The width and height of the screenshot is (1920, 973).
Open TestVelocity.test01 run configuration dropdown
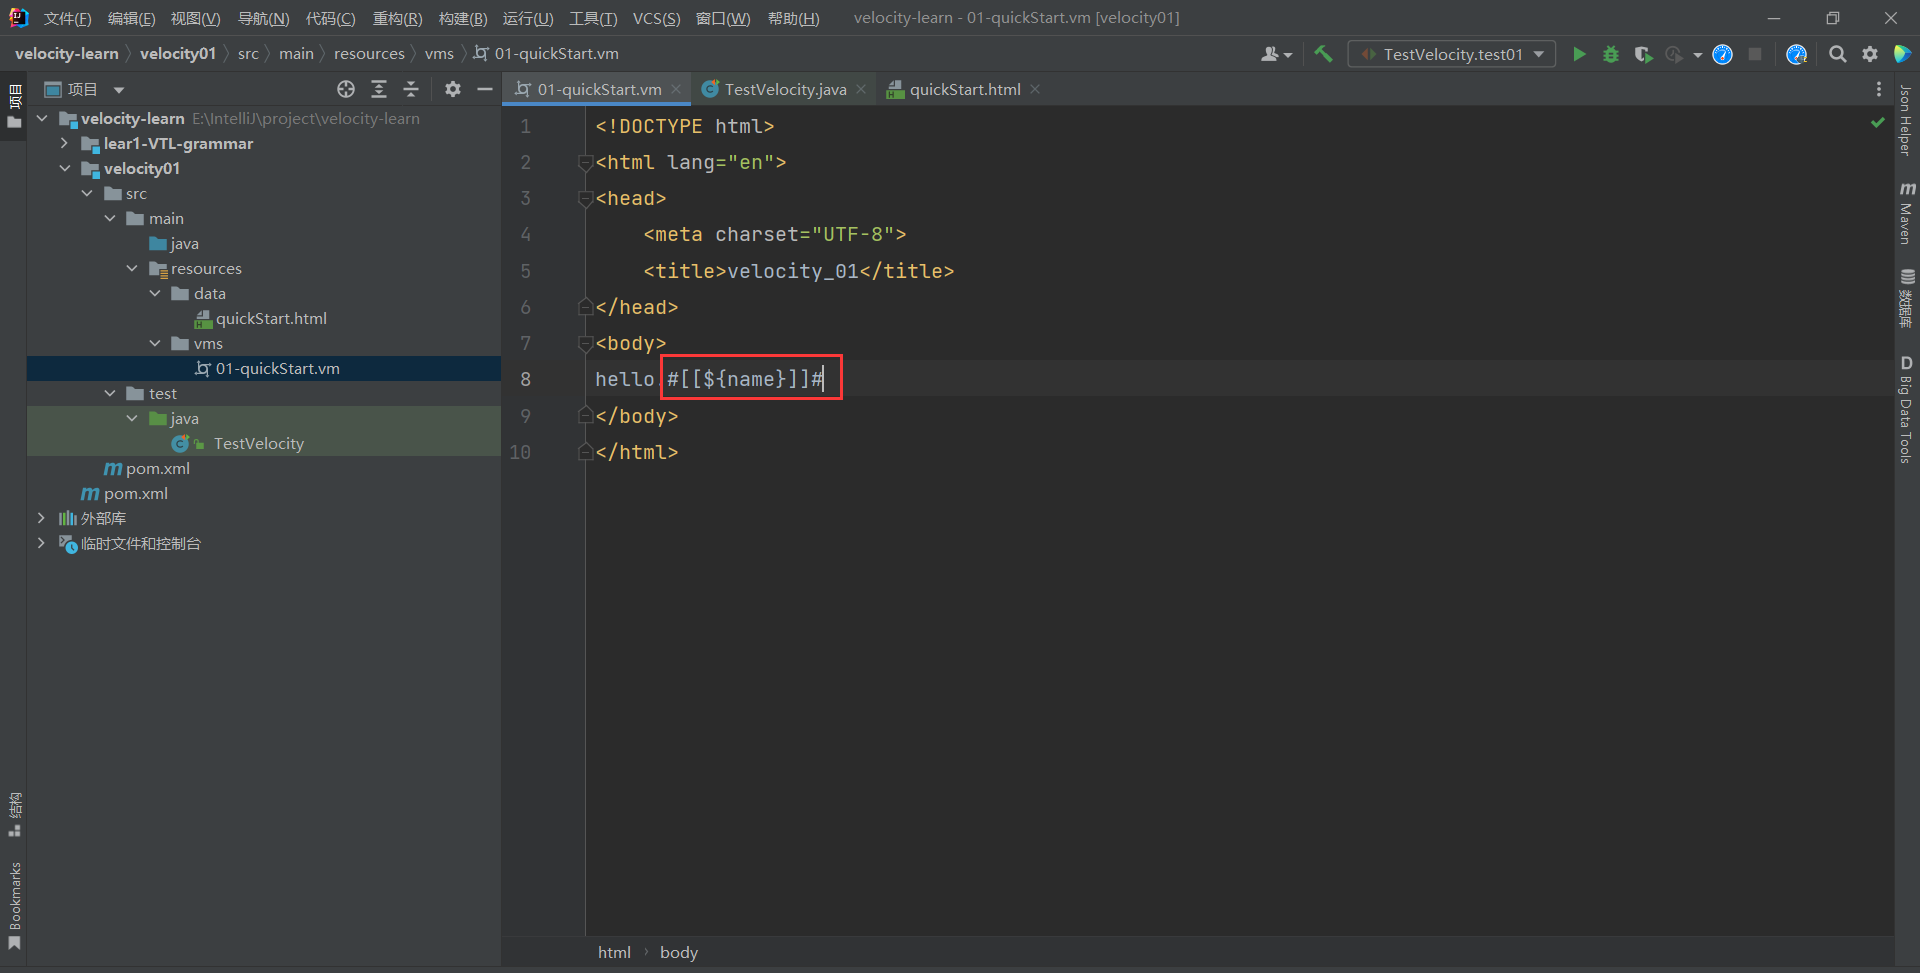1452,54
